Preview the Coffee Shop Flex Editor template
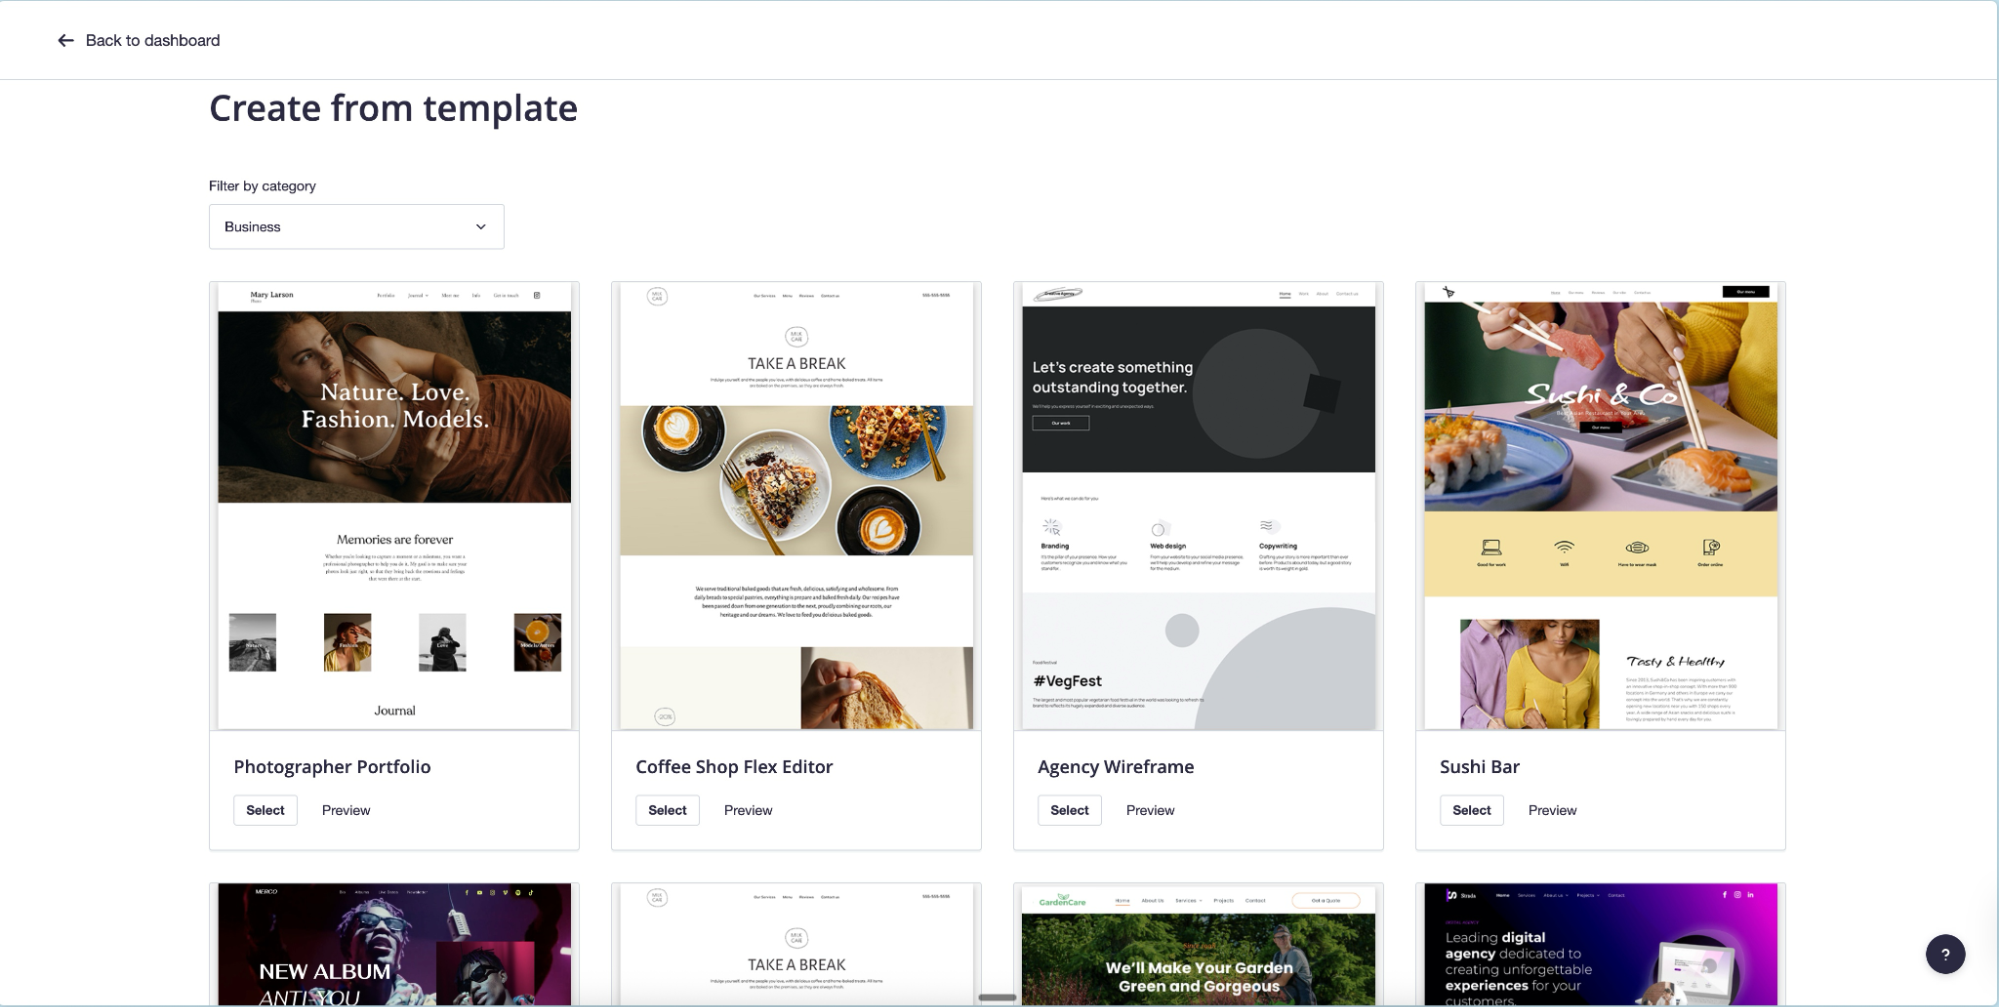 click(748, 810)
